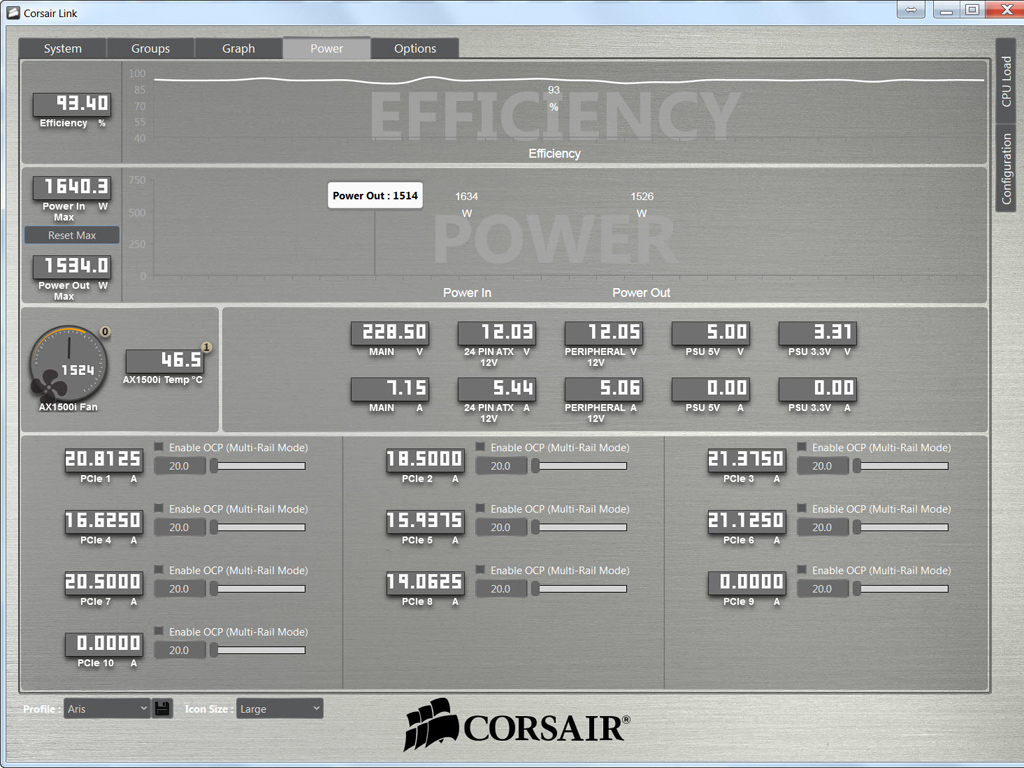The height and width of the screenshot is (768, 1024).
Task: Switch to the System tab
Action: tap(63, 48)
